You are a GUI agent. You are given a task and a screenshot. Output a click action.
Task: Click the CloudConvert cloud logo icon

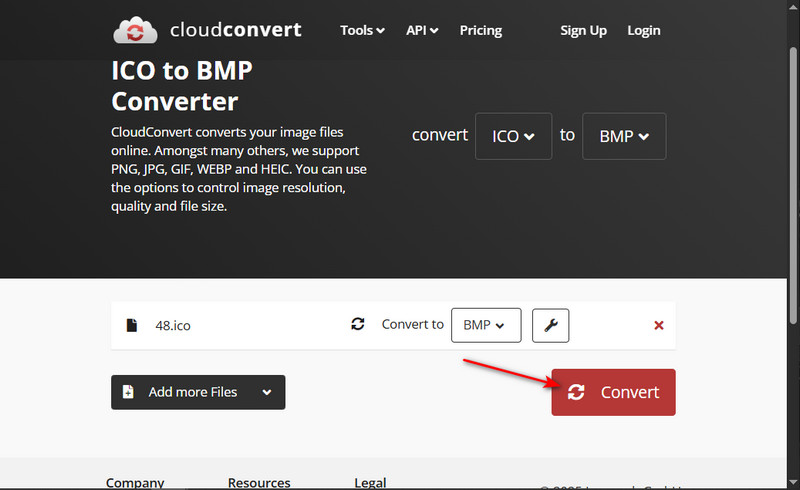(135, 30)
